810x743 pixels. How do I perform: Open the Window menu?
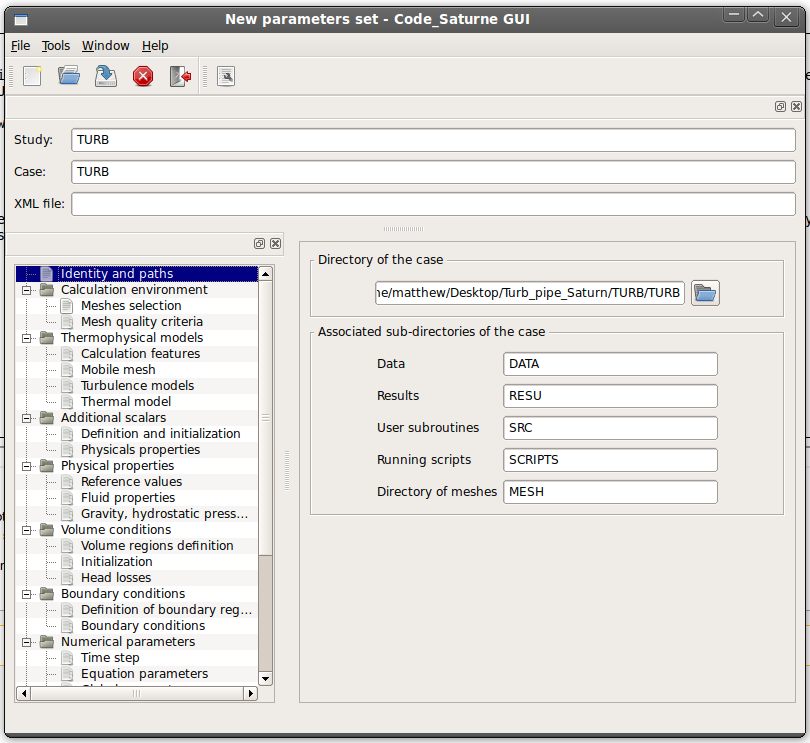[106, 46]
